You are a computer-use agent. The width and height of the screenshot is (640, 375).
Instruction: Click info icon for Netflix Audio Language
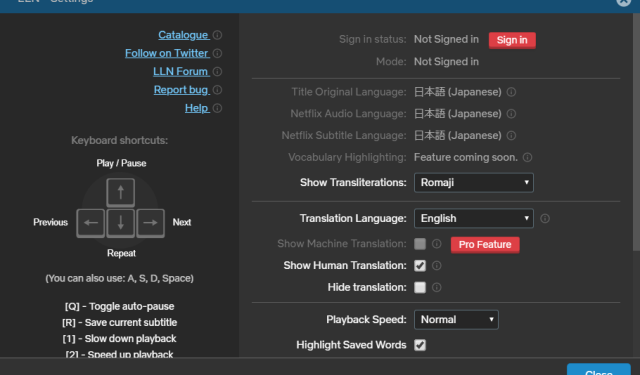511,114
